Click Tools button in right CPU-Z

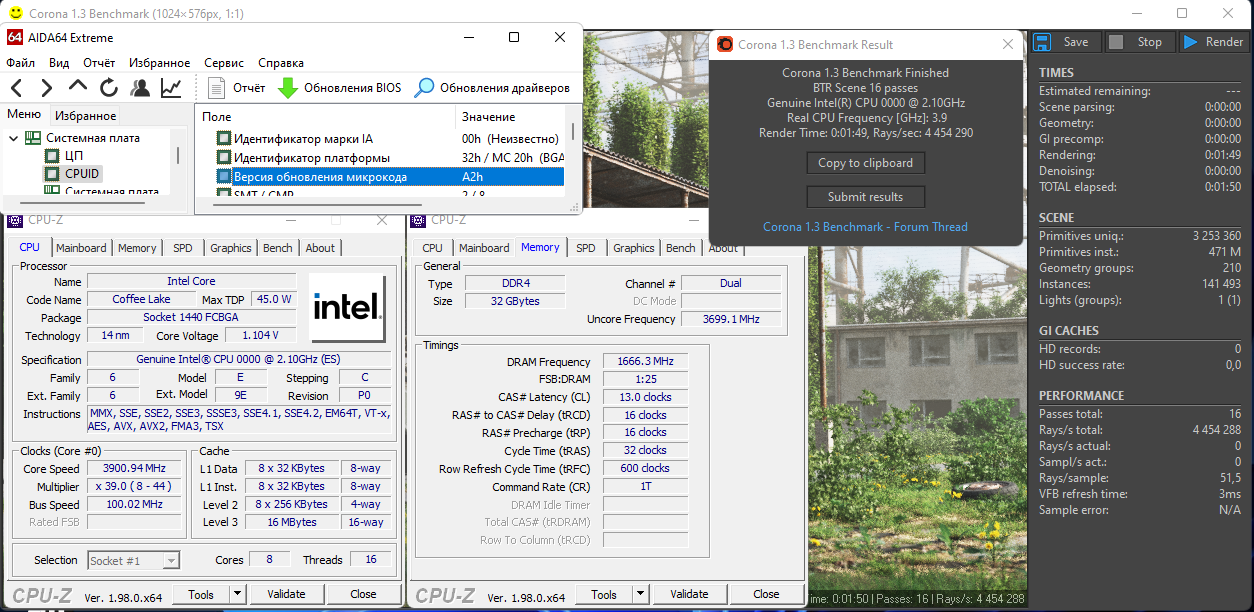[604, 594]
